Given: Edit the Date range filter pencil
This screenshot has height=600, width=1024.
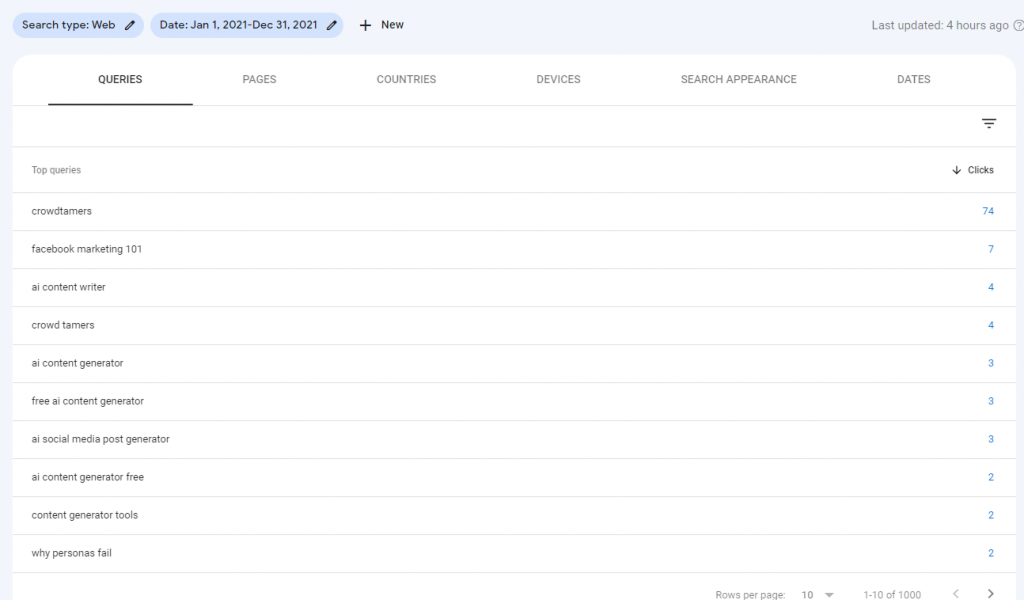Looking at the screenshot, I should (x=332, y=25).
